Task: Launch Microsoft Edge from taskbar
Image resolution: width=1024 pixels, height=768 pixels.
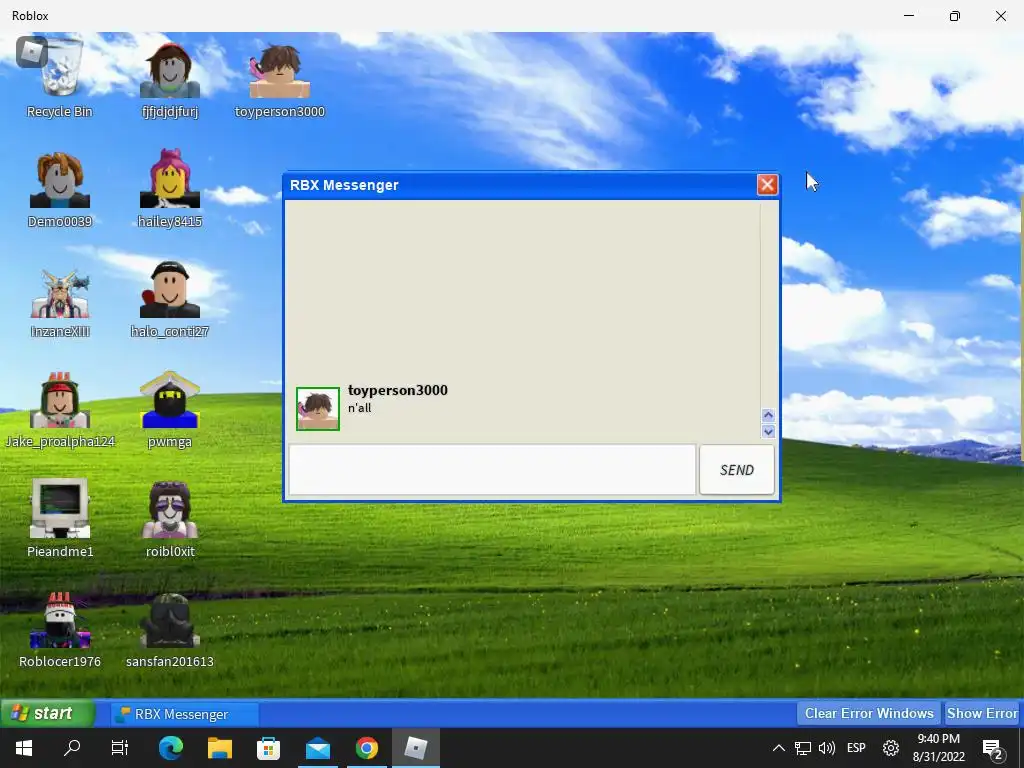Action: (x=171, y=748)
